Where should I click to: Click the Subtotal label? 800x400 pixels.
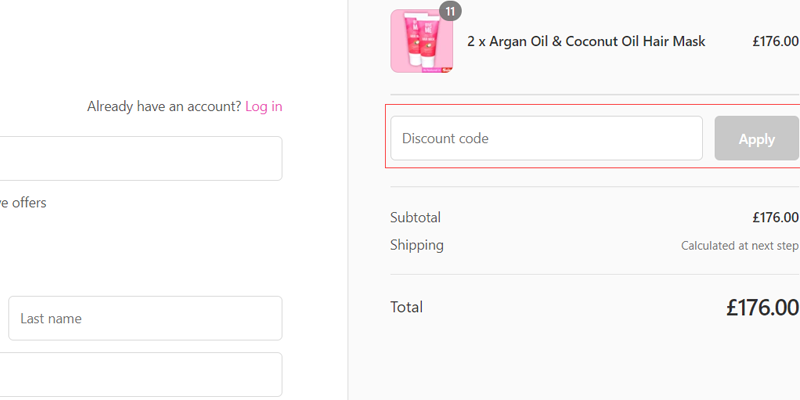(415, 217)
